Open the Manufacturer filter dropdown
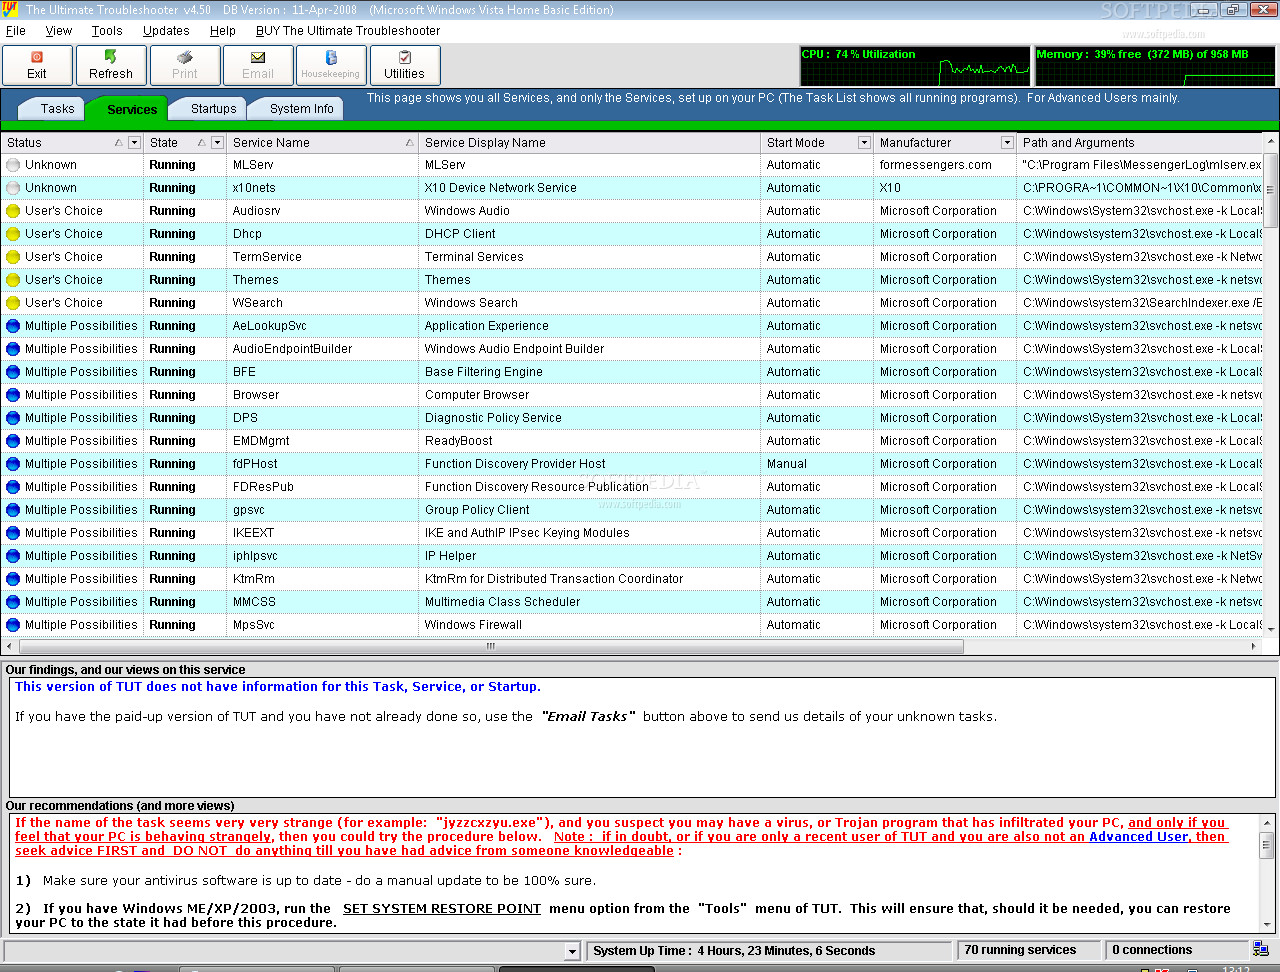1280x972 pixels. point(1007,143)
